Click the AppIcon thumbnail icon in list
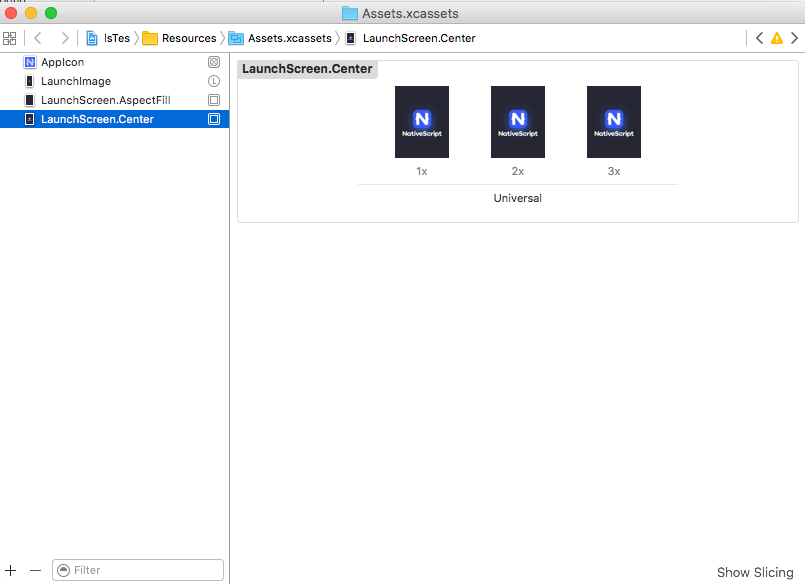 click(x=30, y=62)
